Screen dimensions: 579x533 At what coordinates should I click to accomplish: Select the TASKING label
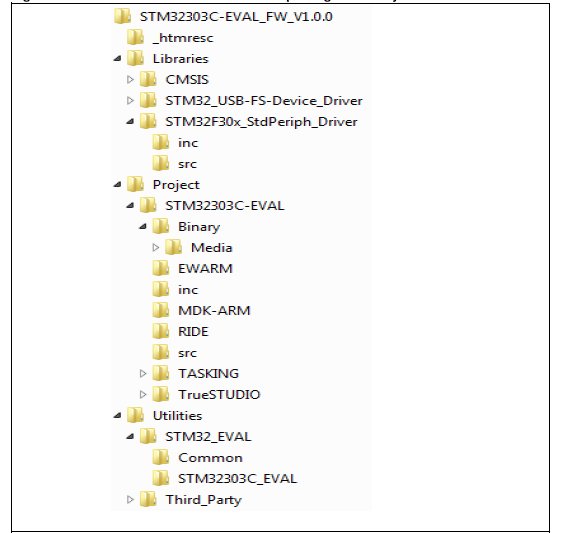point(209,374)
